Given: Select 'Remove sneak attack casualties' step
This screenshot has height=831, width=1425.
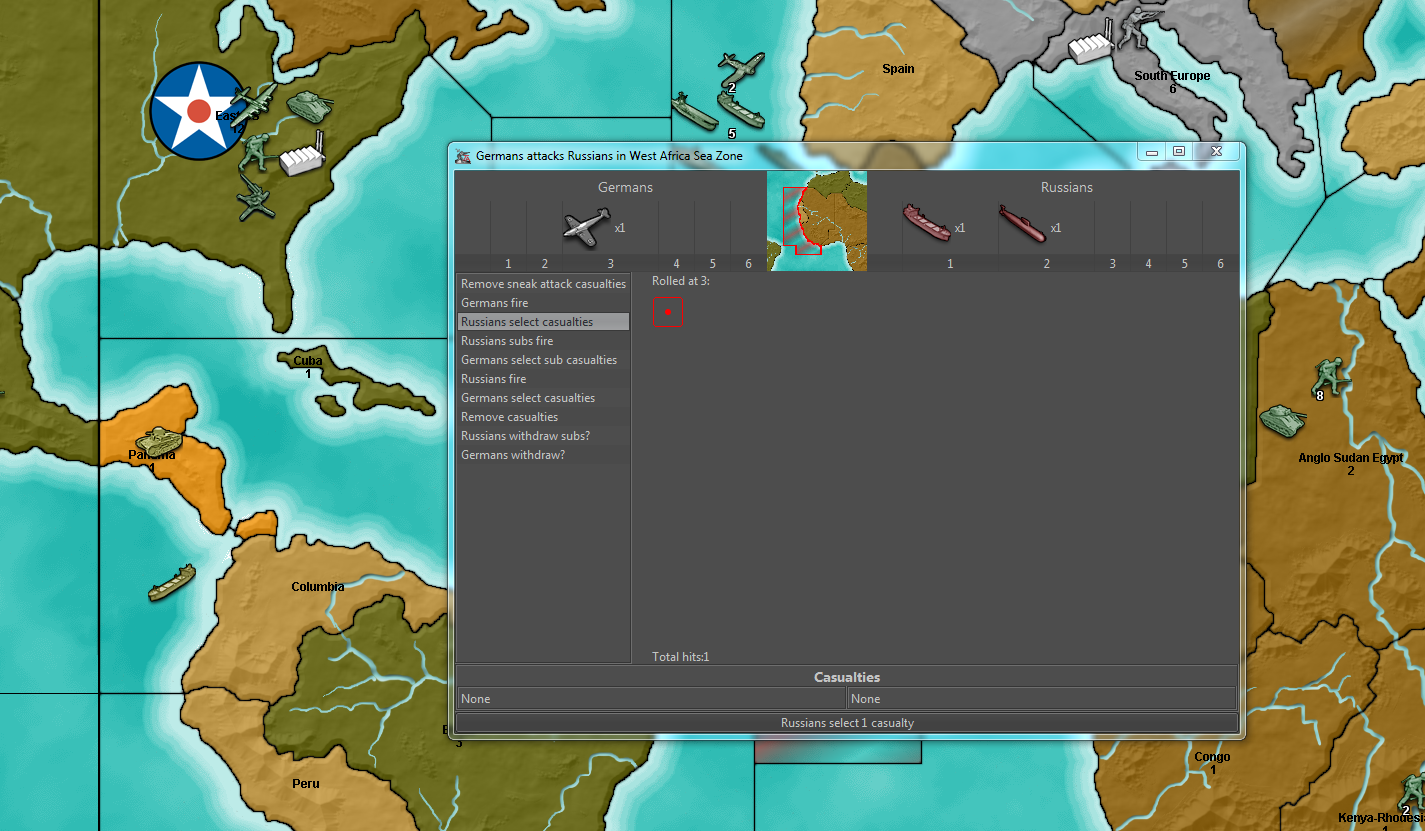Looking at the screenshot, I should (x=543, y=284).
